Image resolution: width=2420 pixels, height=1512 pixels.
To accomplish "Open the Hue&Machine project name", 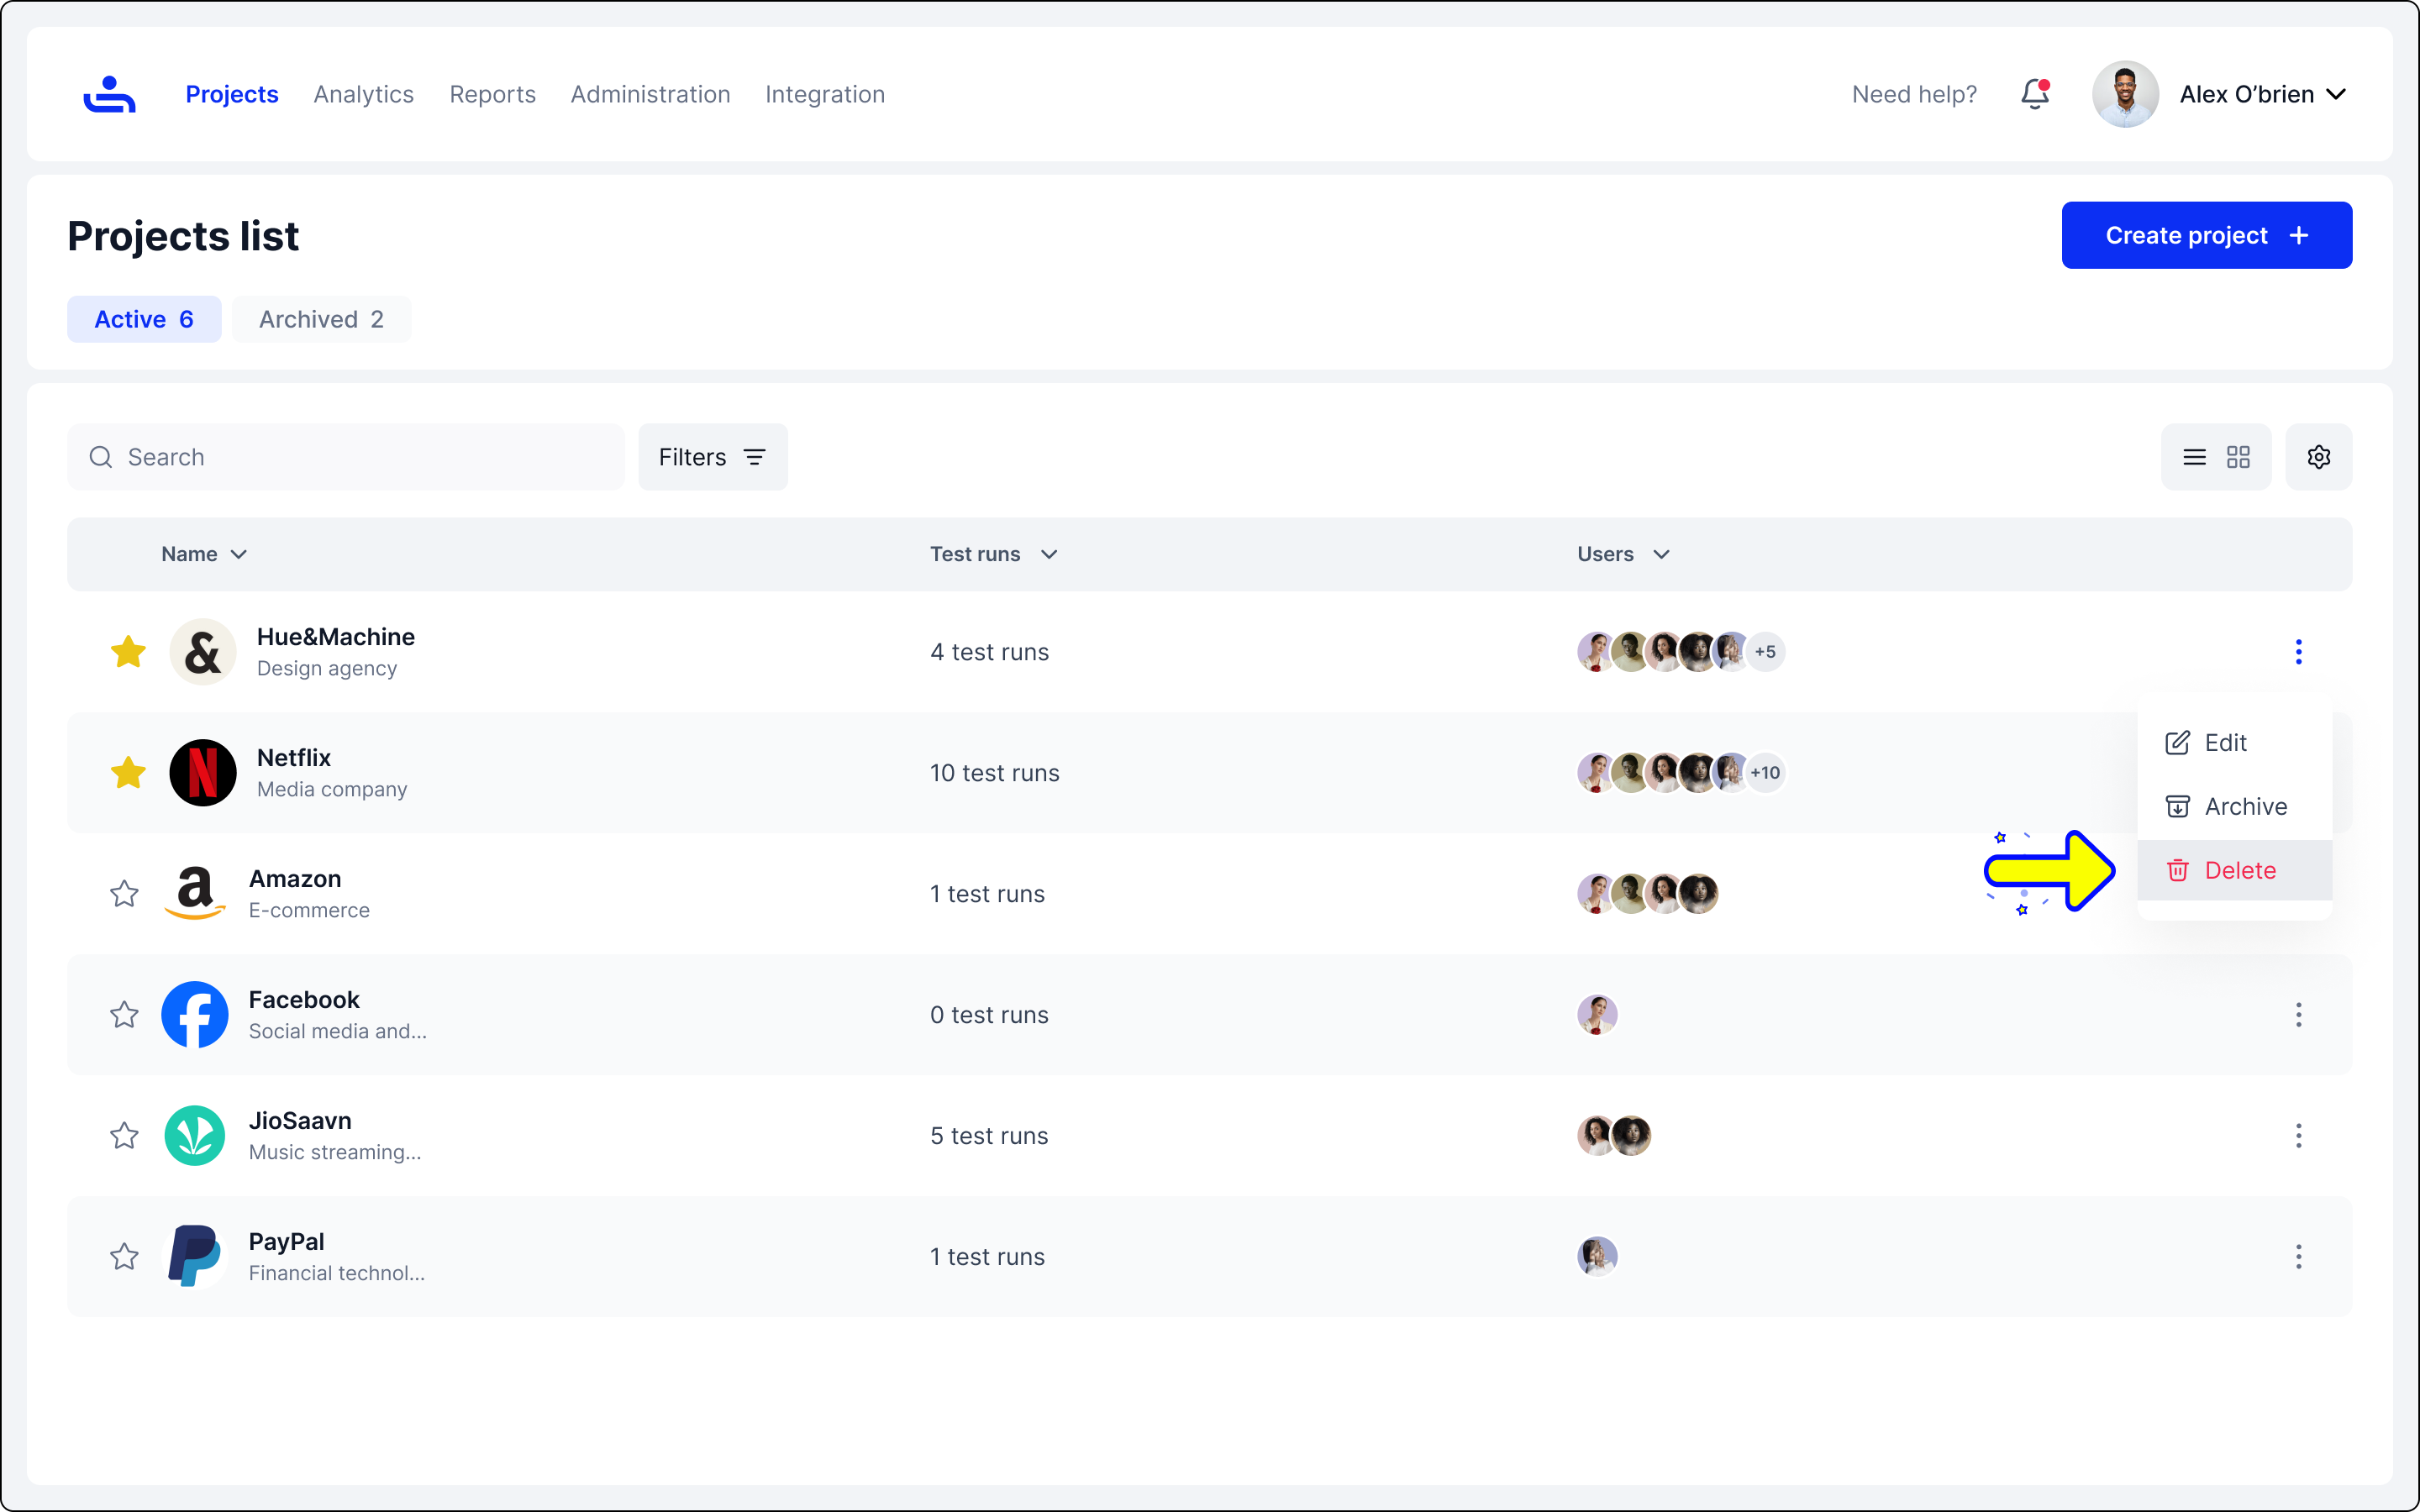I will 335,636.
